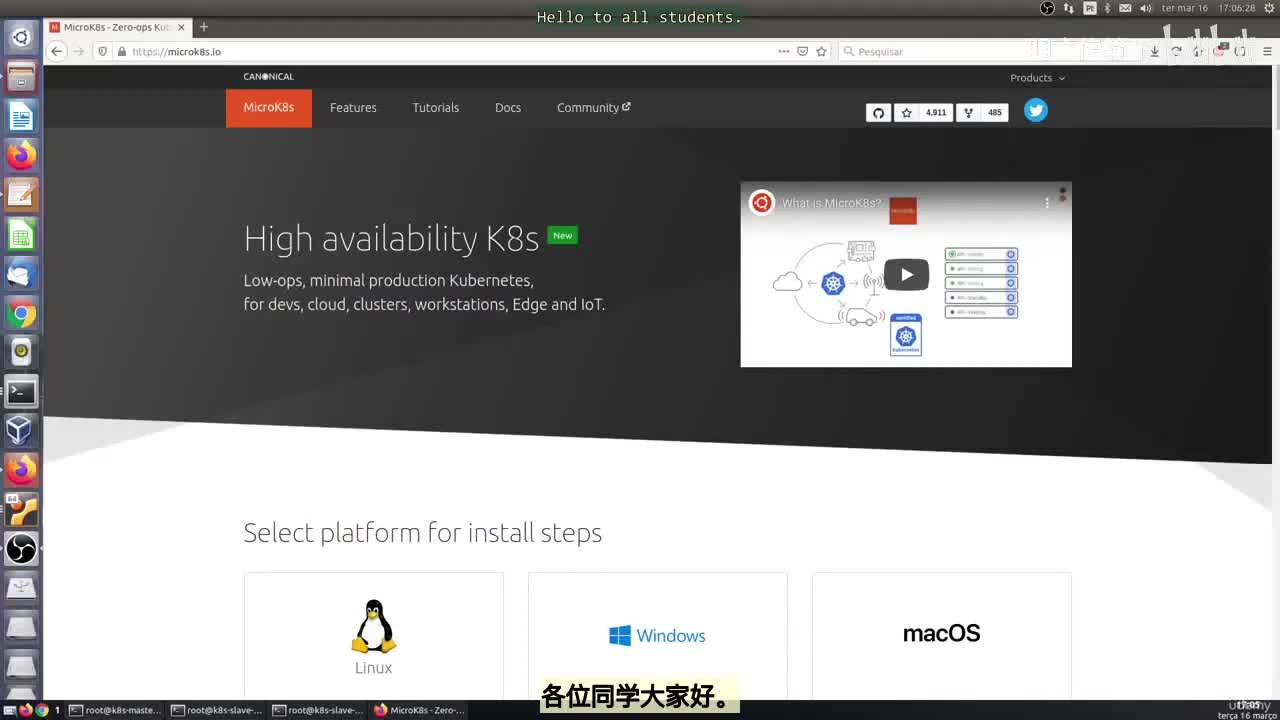Open the MicroK8s Twitter icon
The height and width of the screenshot is (720, 1280).
(1036, 111)
